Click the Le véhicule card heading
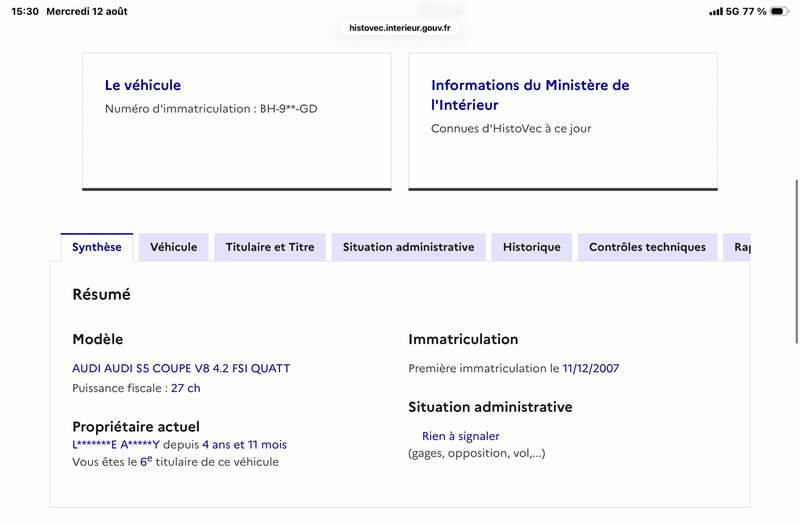 point(143,85)
